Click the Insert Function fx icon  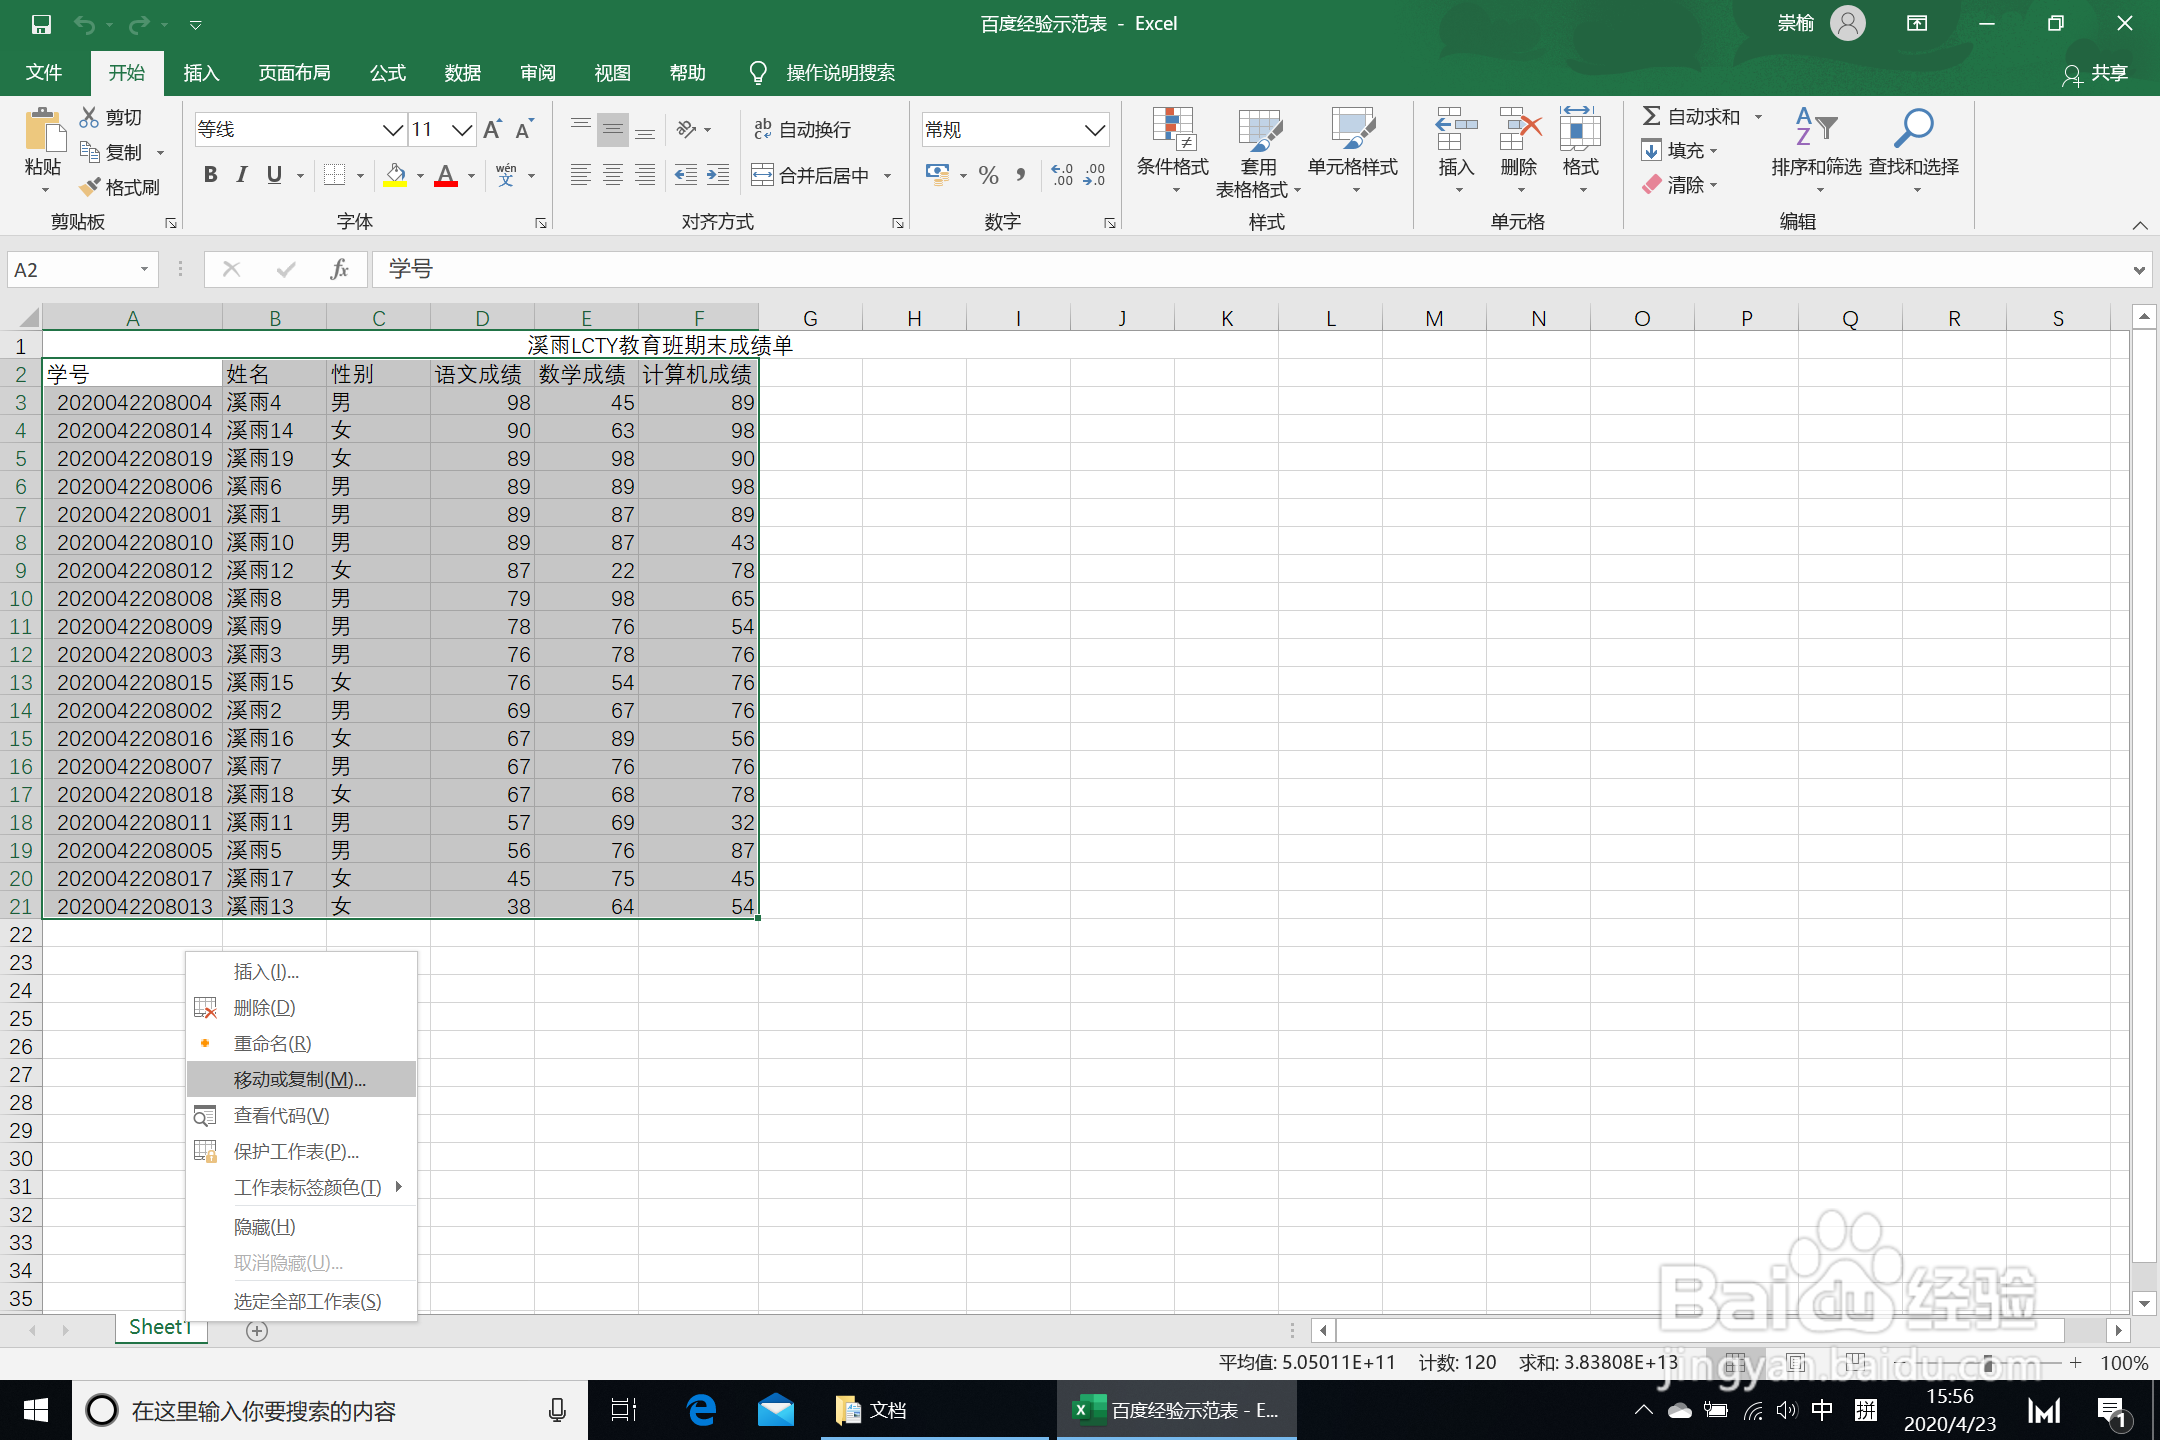click(x=339, y=269)
